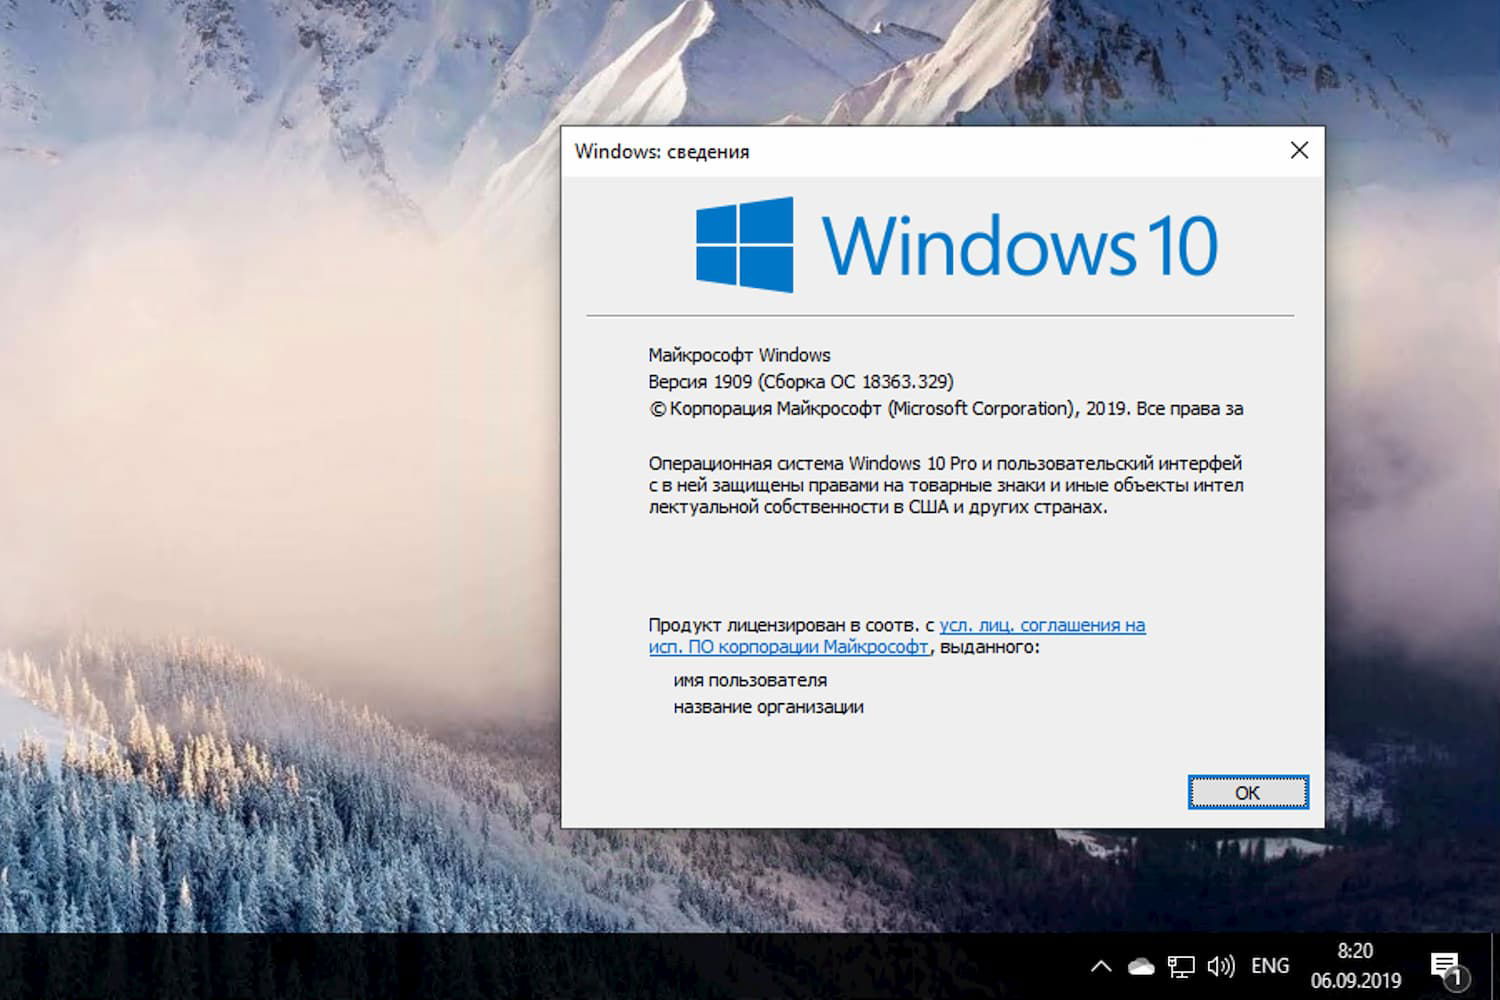Viewport: 1500px width, 1000px height.
Task: Click the 'исп. ПО корпорации Майкрософт' link portion
Action: click(788, 647)
